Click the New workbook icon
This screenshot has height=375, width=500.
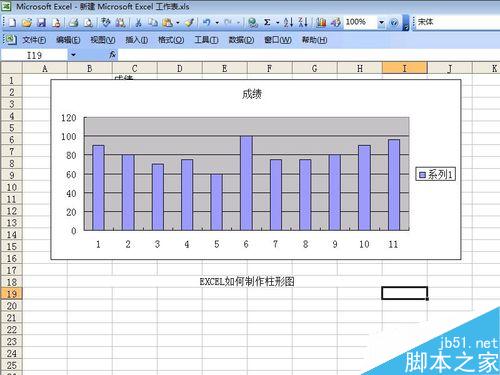point(12,23)
